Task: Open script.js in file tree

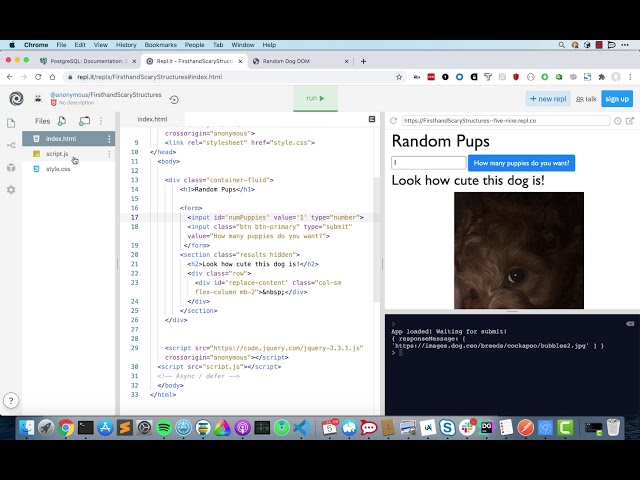Action: click(57, 154)
